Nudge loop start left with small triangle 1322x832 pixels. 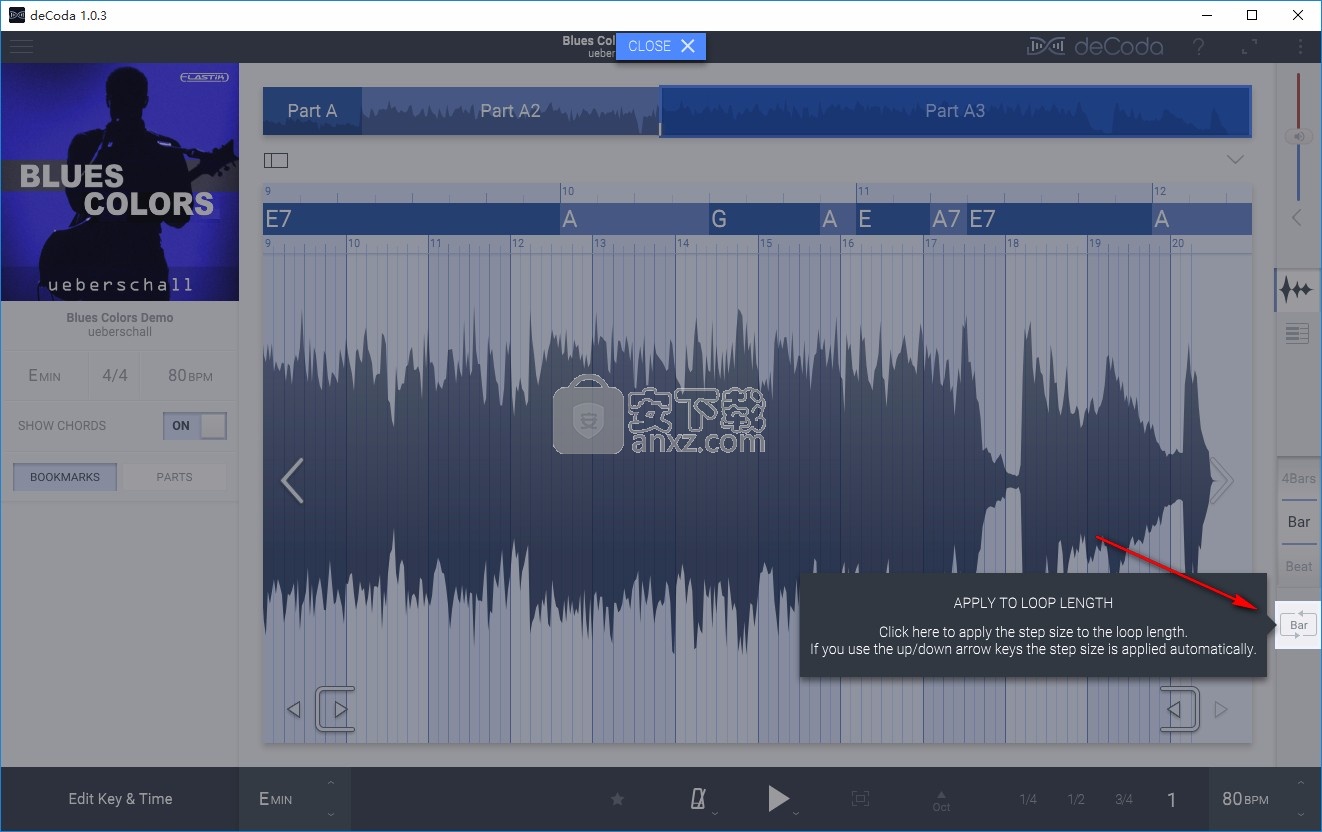click(x=294, y=709)
